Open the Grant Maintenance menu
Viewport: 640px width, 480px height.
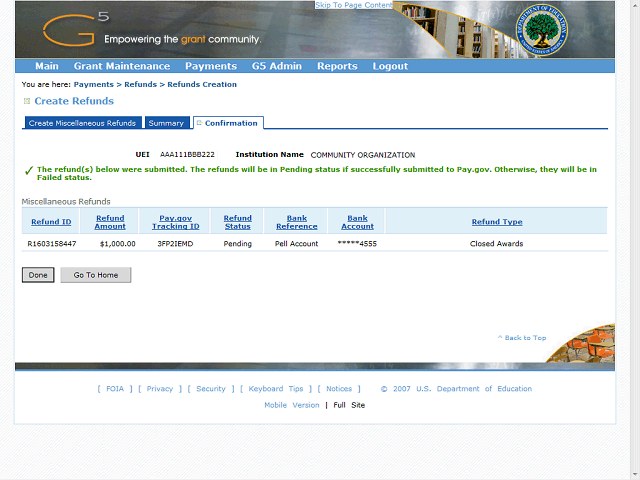122,66
